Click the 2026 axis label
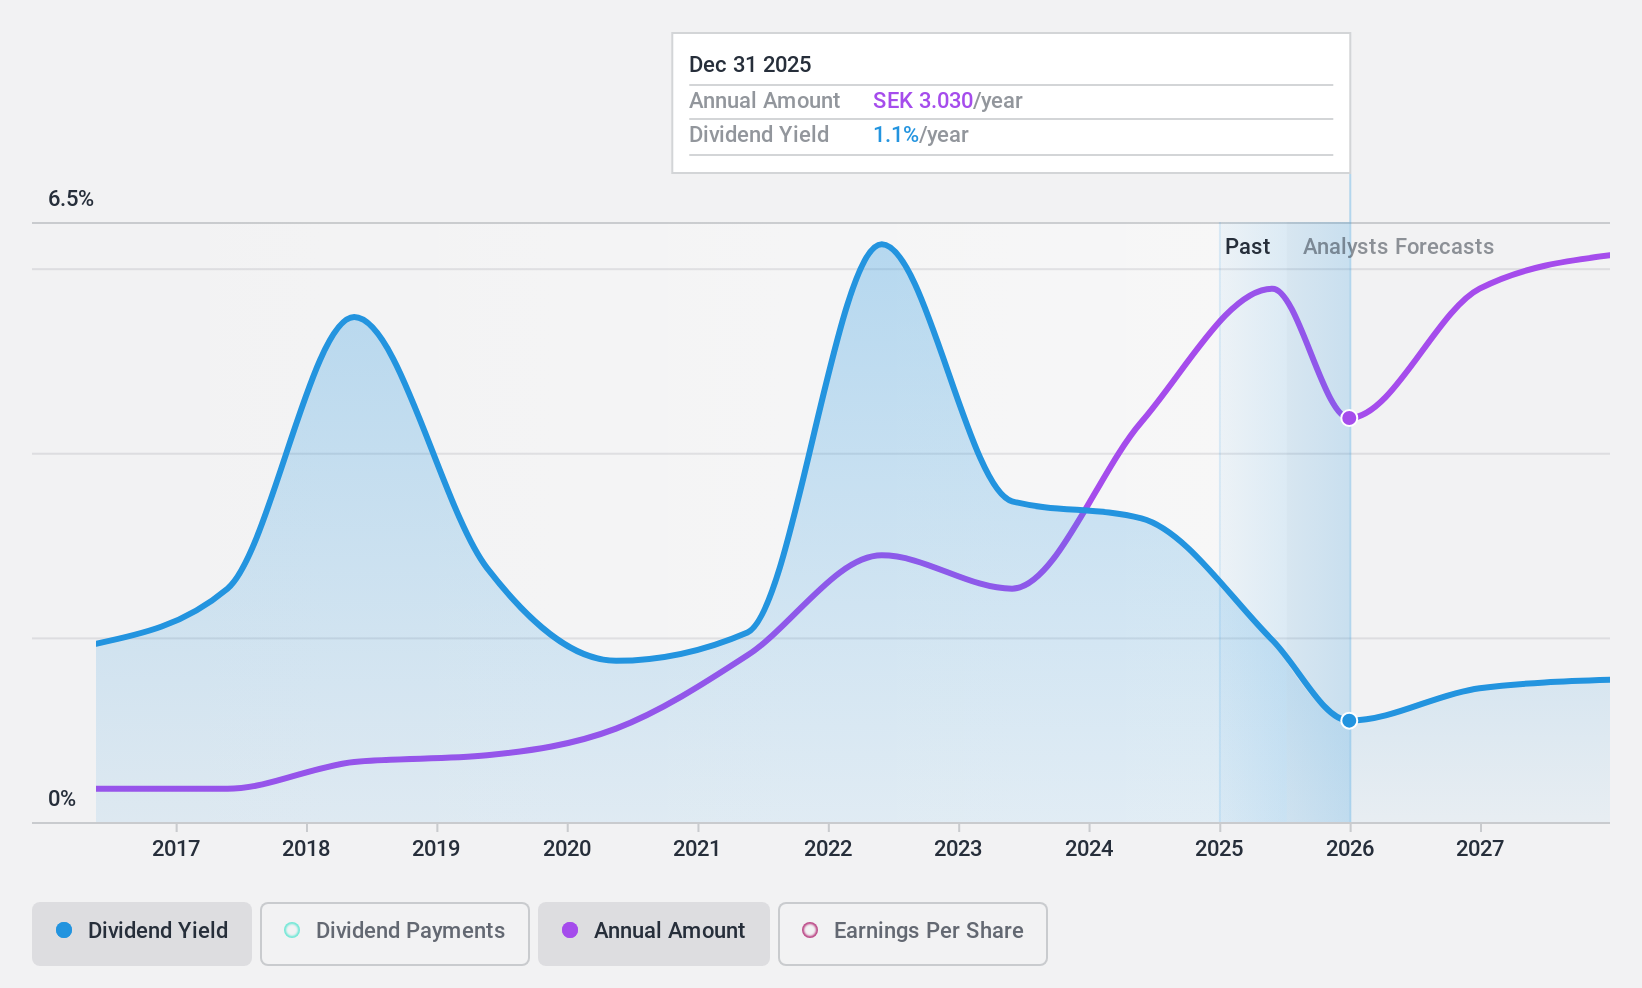Viewport: 1642px width, 988px height. click(x=1350, y=849)
